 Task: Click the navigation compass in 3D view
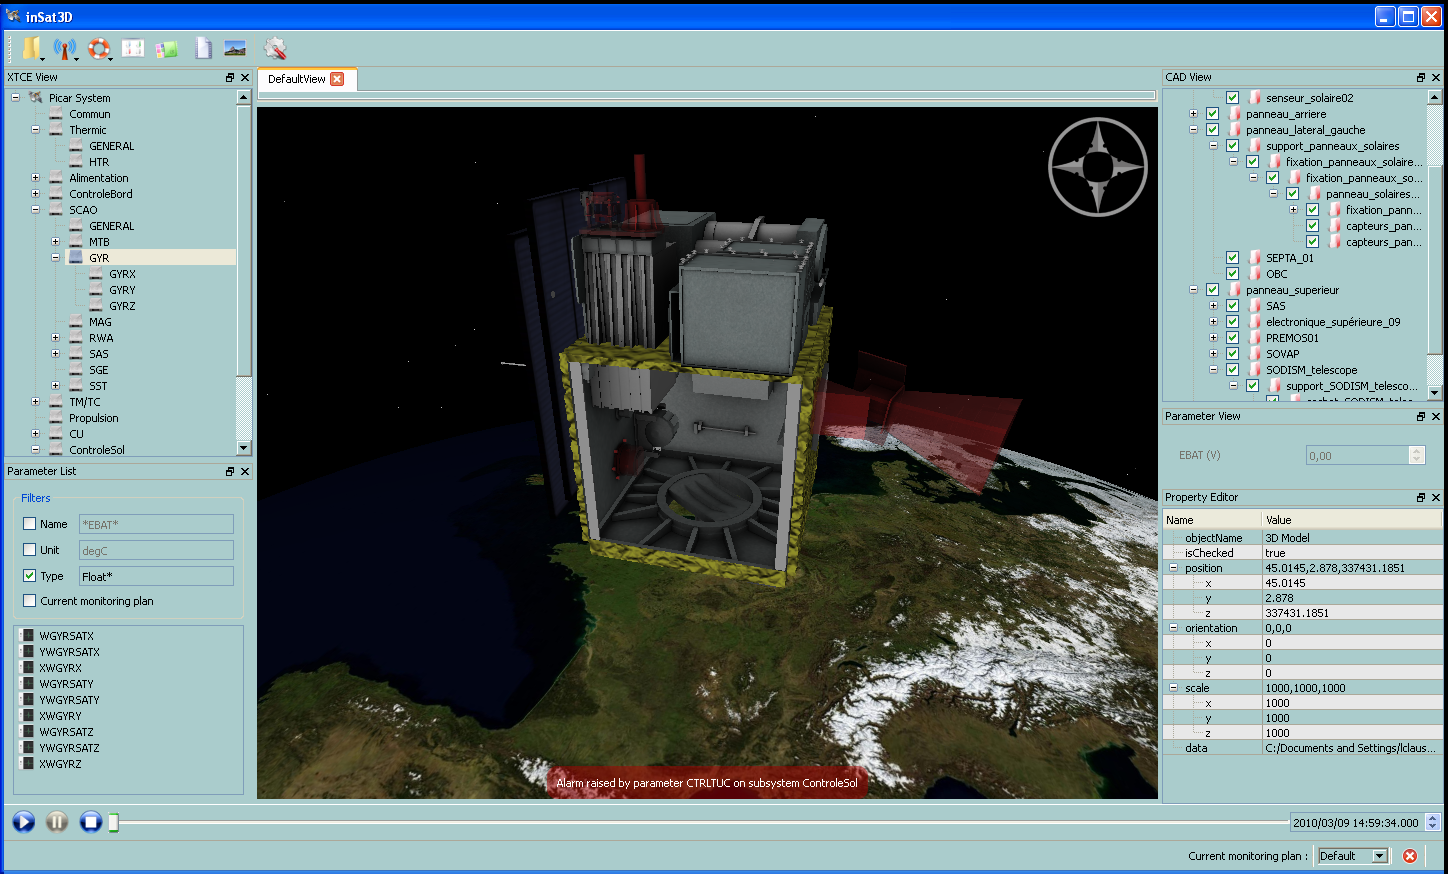(x=1097, y=167)
